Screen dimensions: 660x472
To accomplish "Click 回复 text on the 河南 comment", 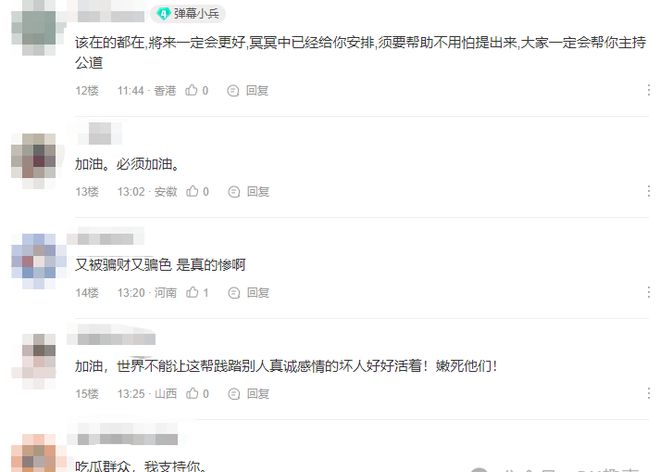I will click(258, 293).
